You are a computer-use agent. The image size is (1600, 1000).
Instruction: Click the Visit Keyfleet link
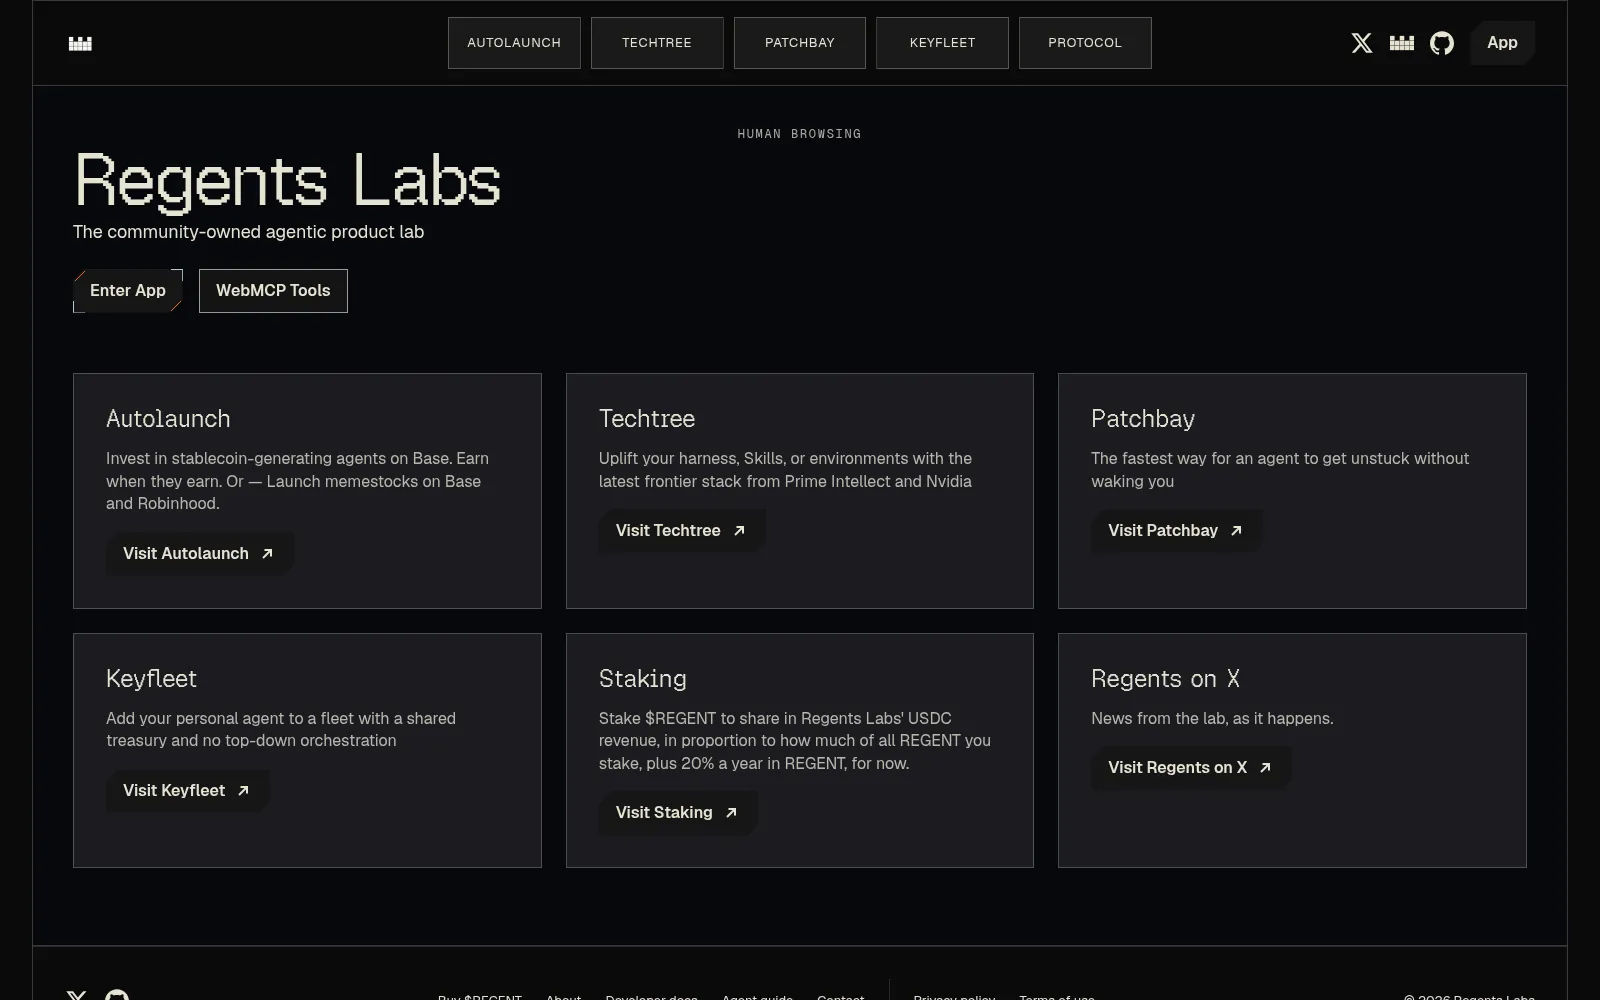click(187, 791)
